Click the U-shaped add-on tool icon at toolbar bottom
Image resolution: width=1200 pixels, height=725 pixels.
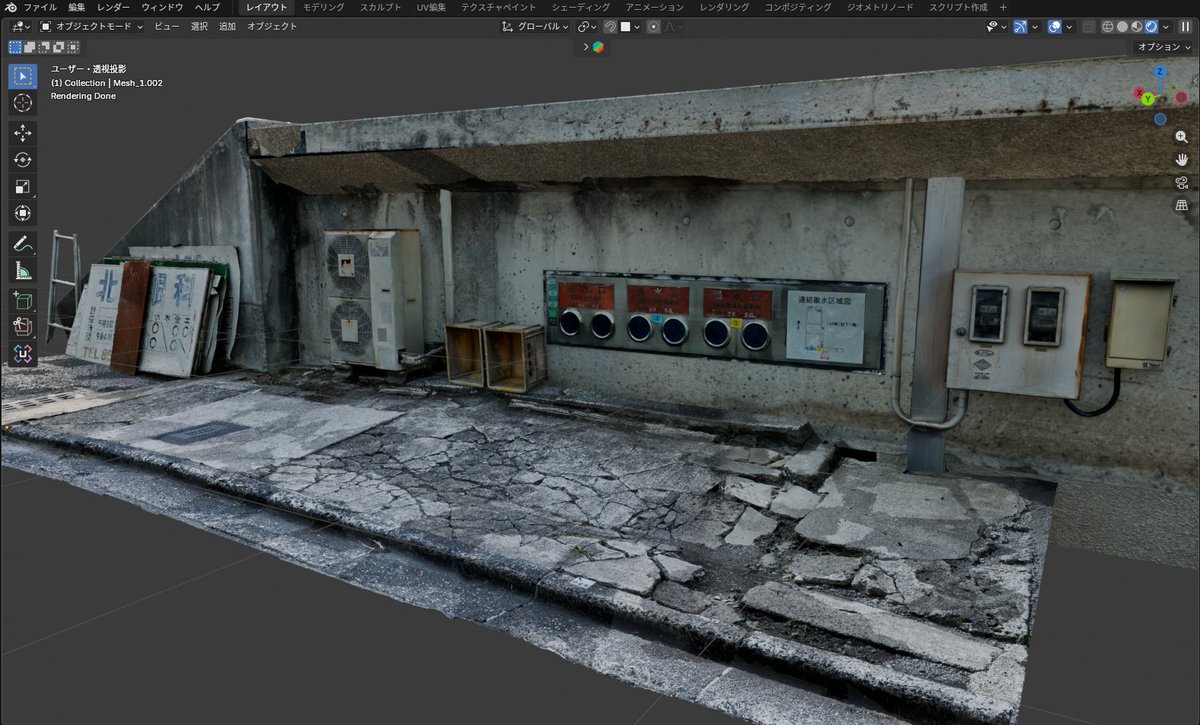(23, 354)
